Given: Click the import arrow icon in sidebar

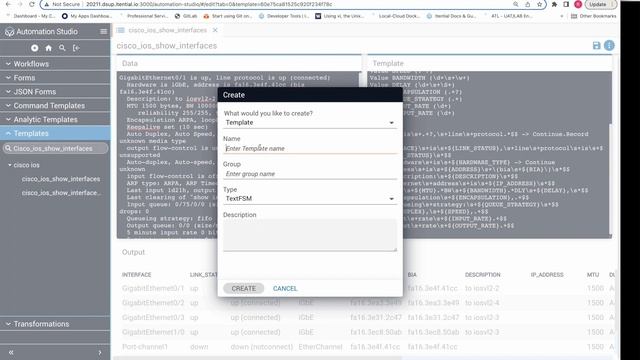Looking at the screenshot, I should coord(76,48).
